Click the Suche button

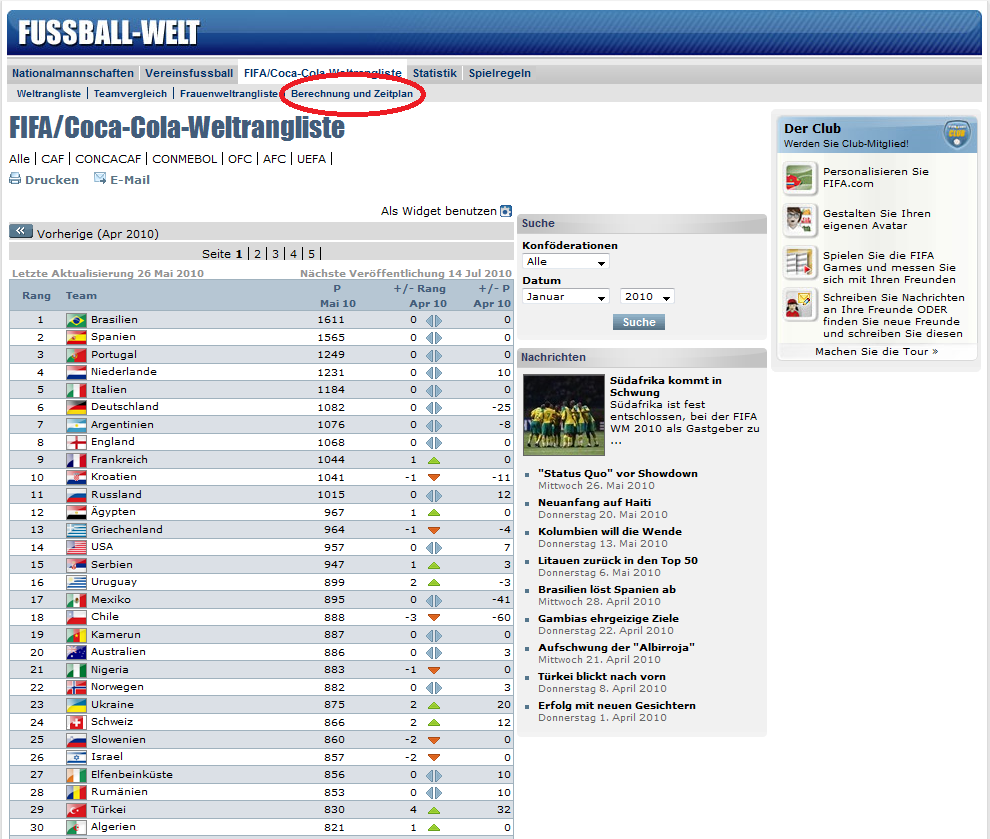point(639,322)
